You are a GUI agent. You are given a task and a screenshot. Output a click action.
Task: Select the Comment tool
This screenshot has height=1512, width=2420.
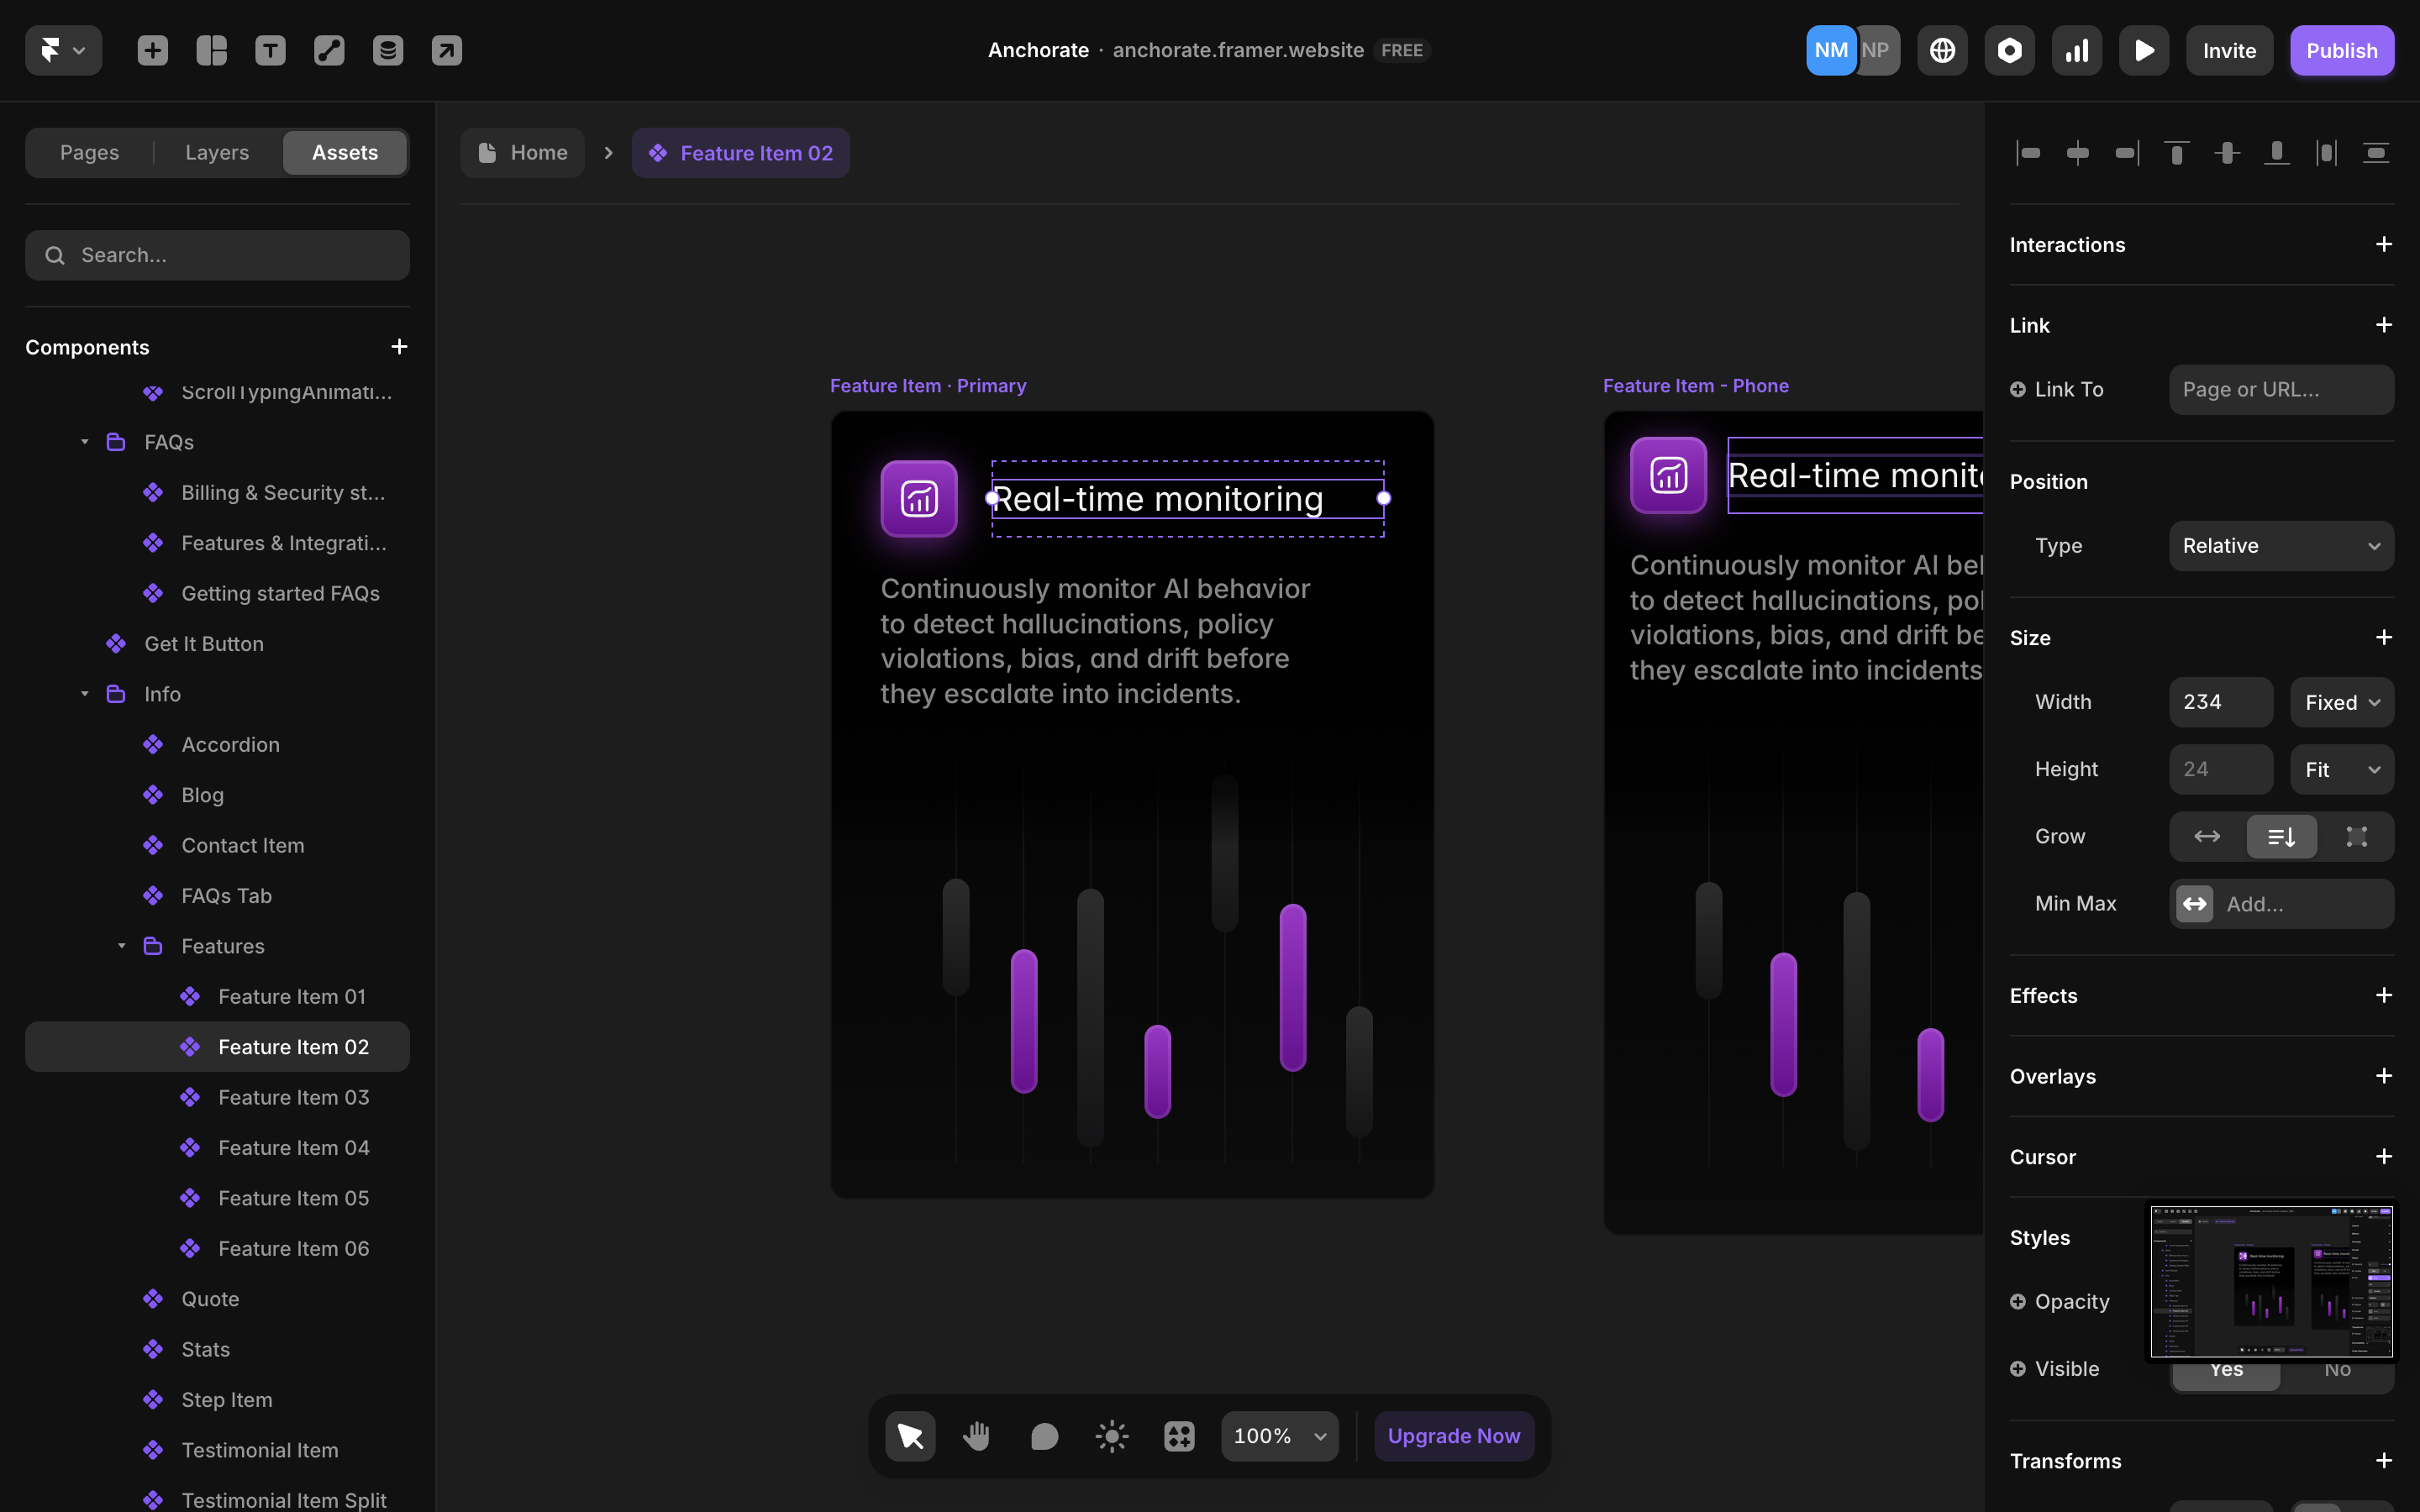point(1044,1436)
